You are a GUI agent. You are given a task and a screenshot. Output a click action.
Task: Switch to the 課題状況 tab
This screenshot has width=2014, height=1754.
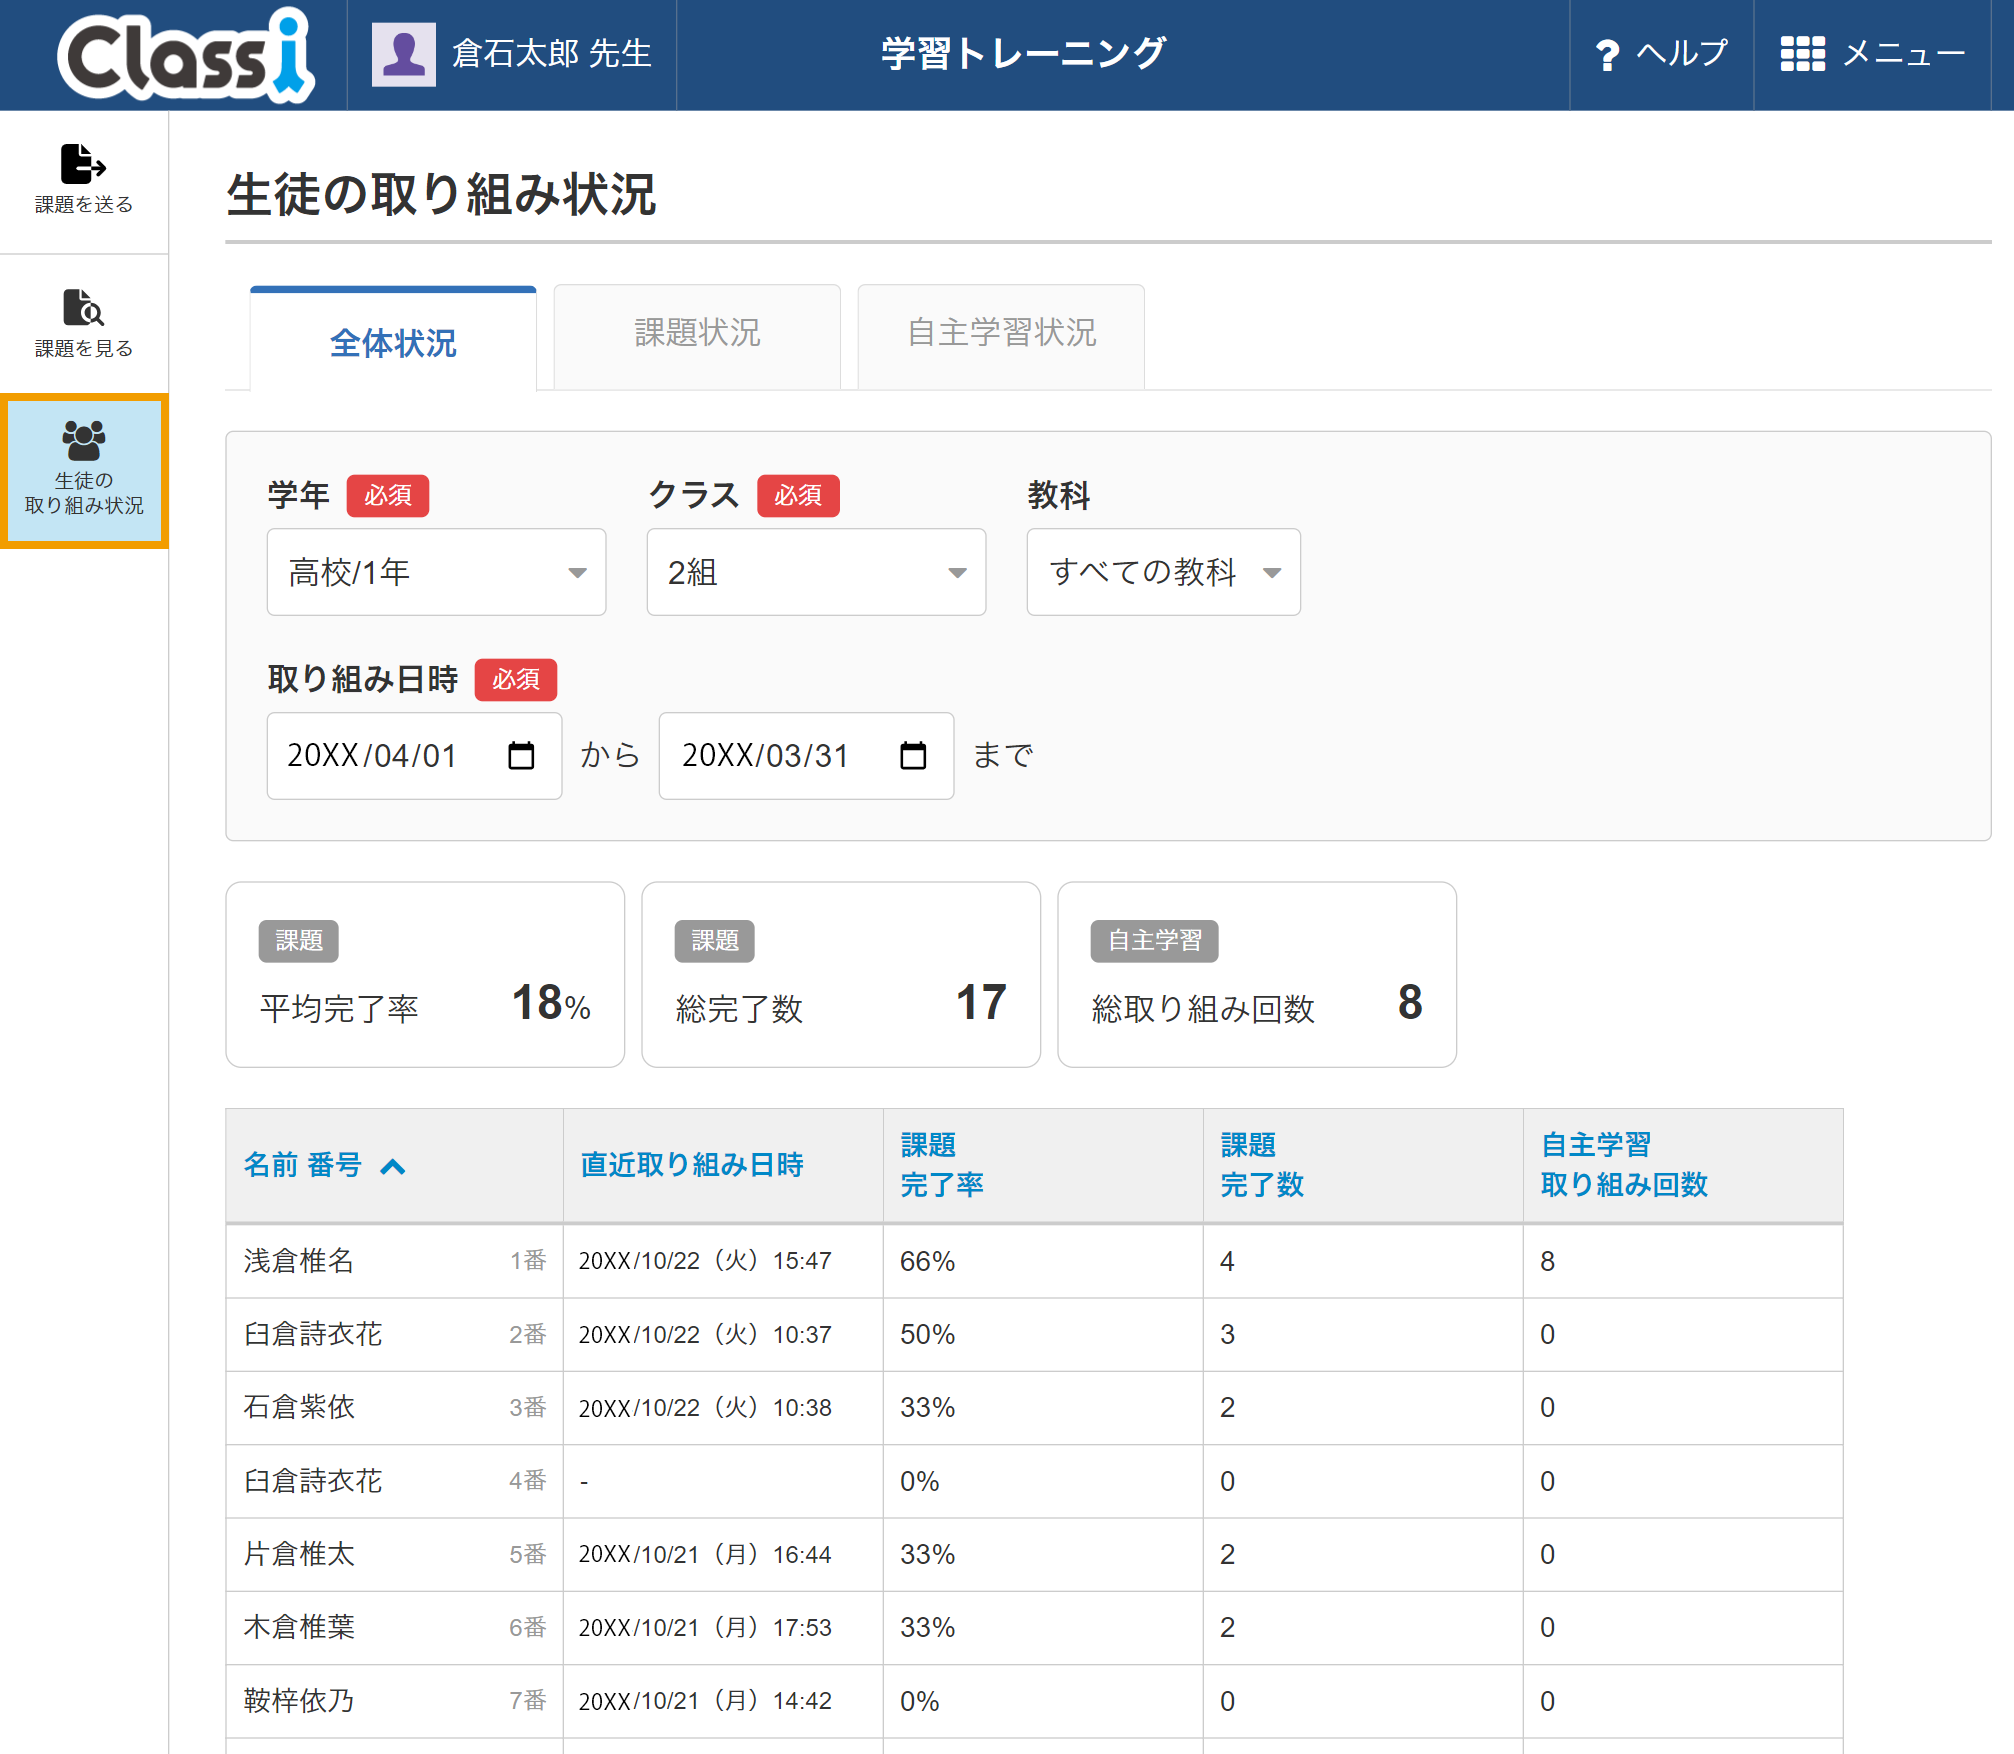click(697, 336)
